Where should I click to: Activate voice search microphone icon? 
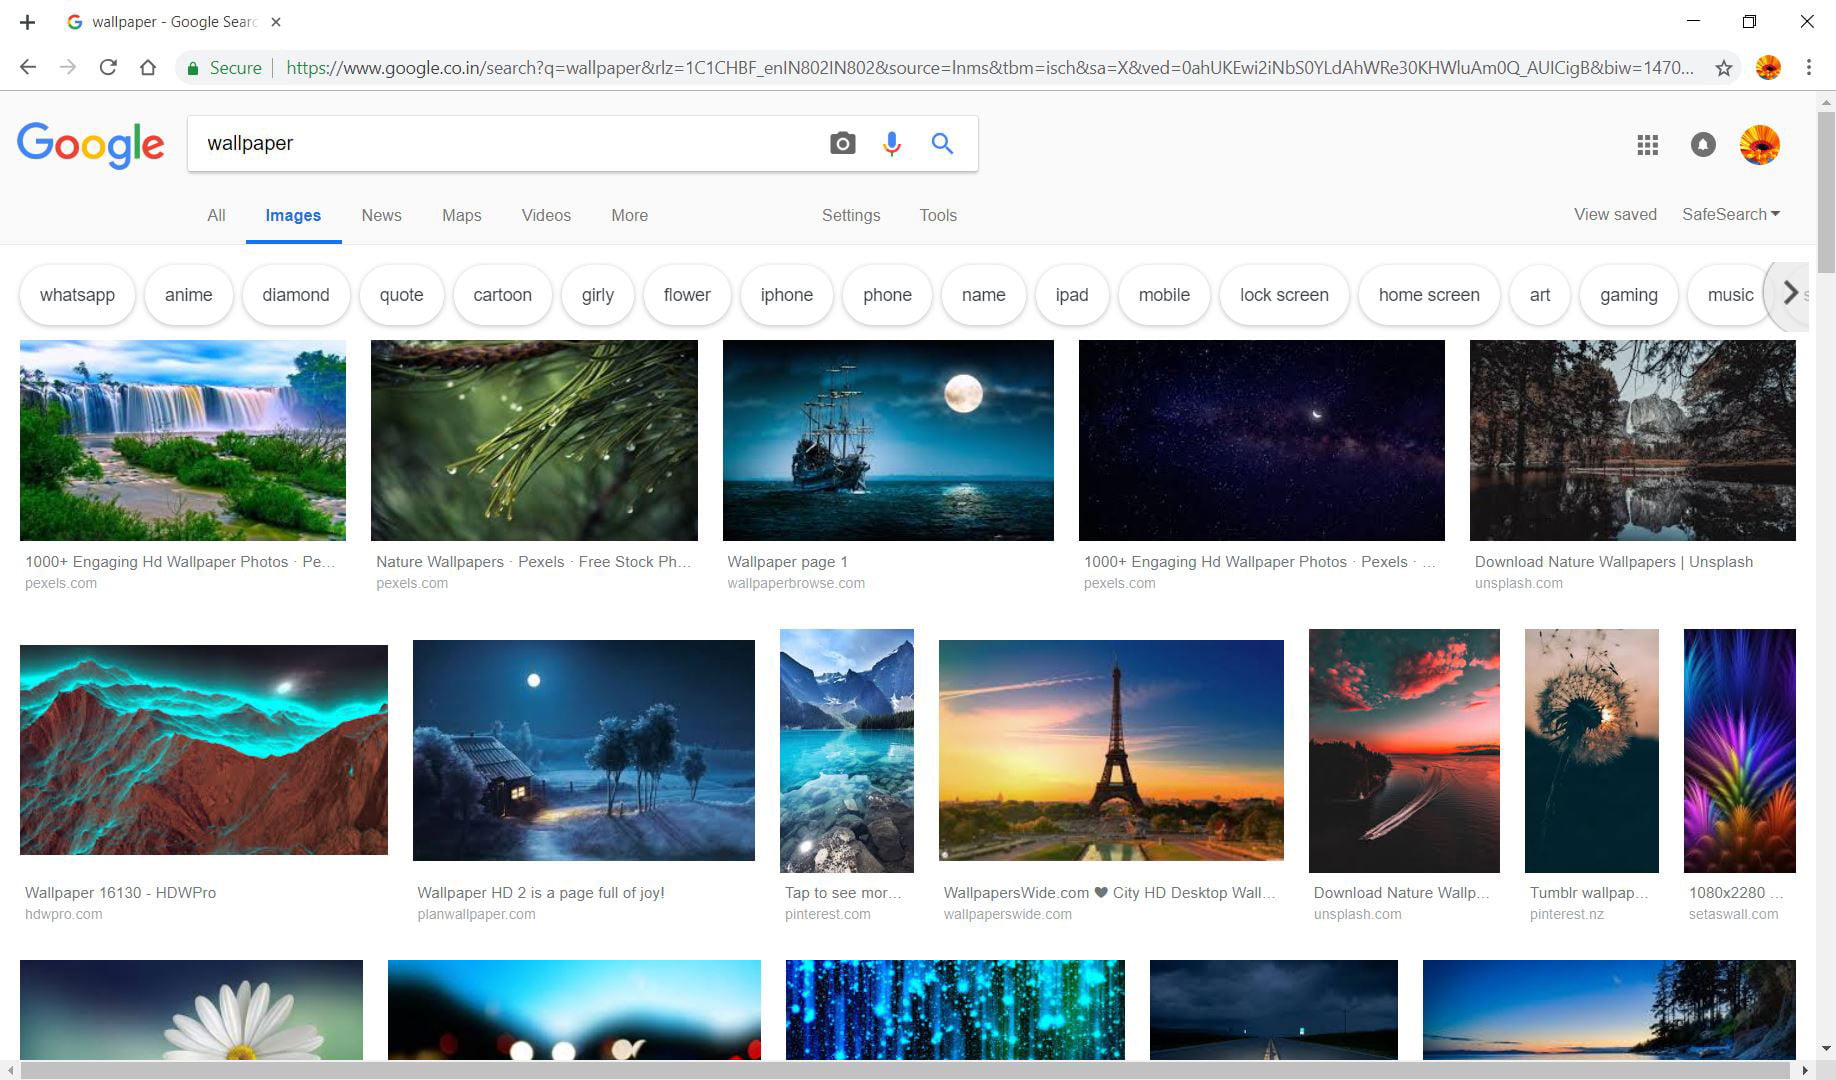point(891,143)
